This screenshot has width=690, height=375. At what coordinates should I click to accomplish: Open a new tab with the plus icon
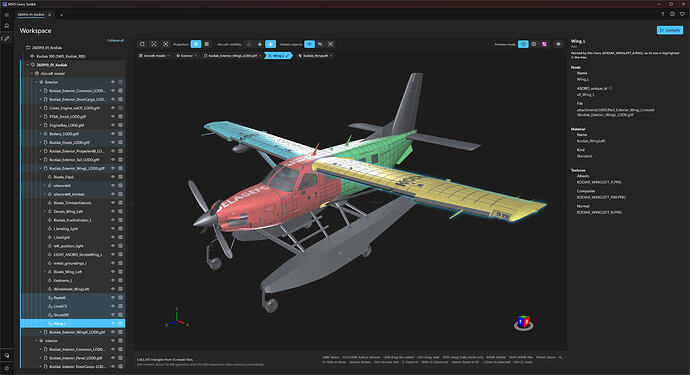point(61,15)
